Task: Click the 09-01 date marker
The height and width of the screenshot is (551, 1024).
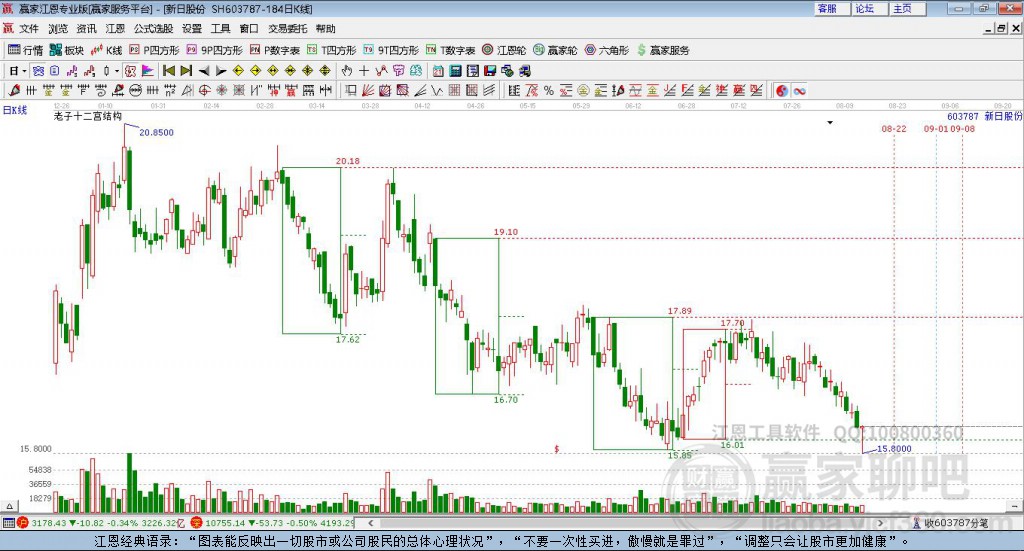Action: pos(936,129)
